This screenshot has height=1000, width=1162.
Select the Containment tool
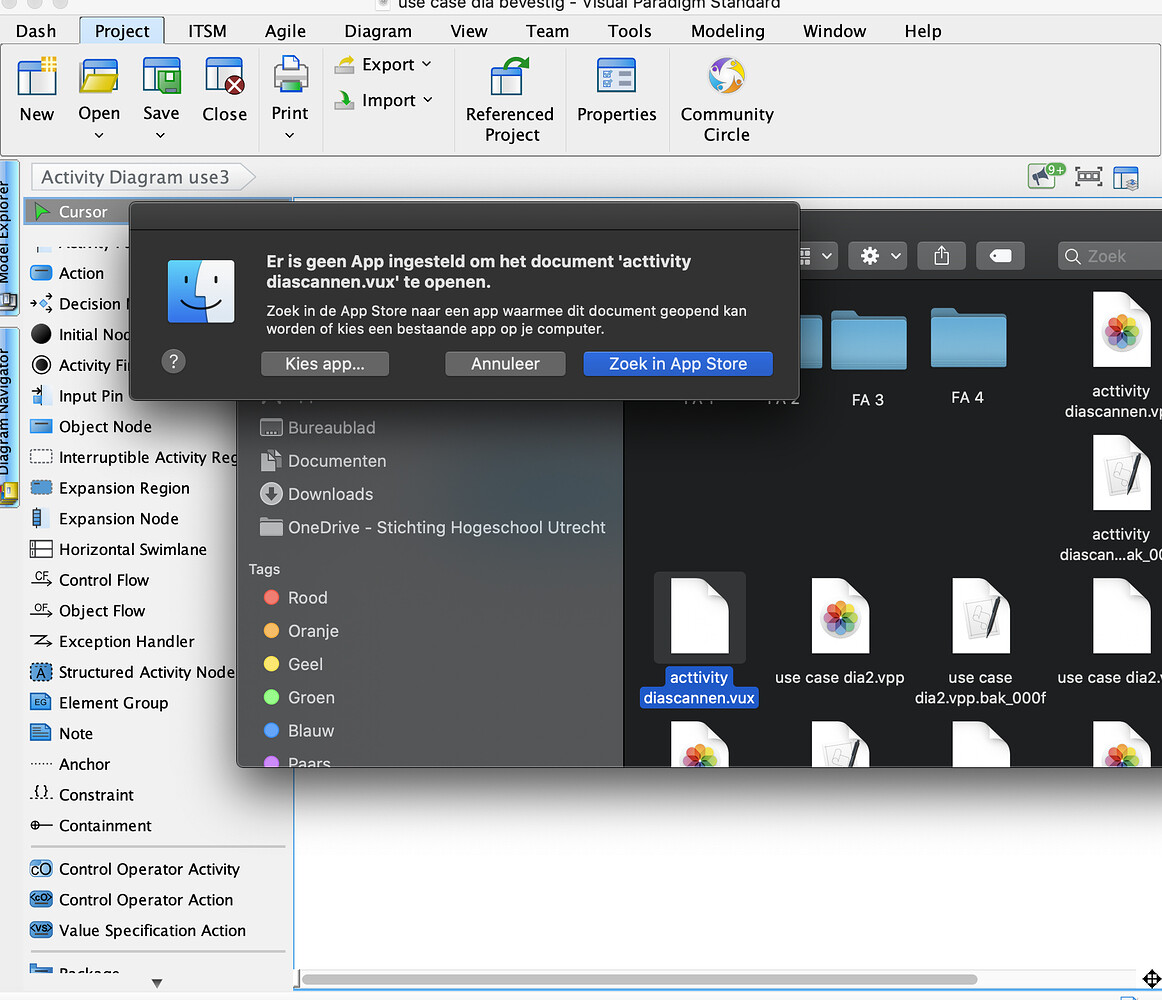(x=90, y=825)
